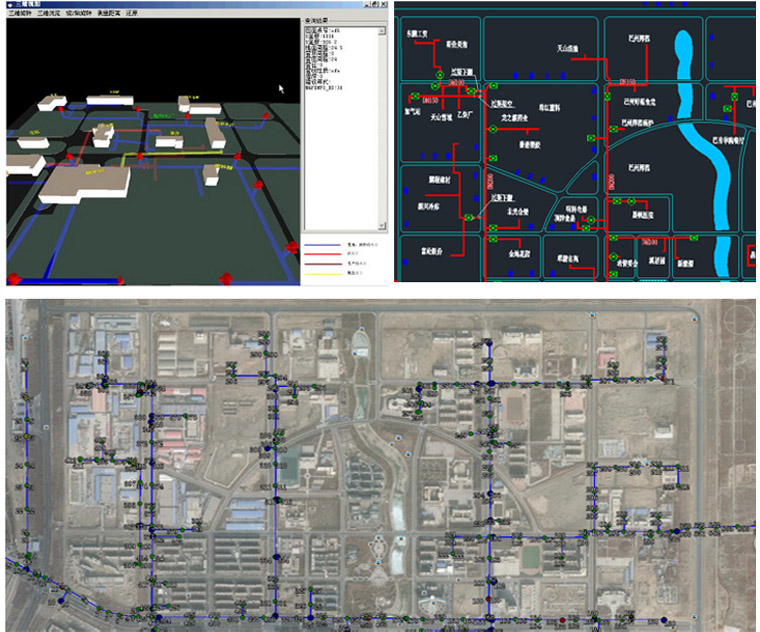Click the blue line legend swatch
The width and height of the screenshot is (760, 632).
[323, 245]
